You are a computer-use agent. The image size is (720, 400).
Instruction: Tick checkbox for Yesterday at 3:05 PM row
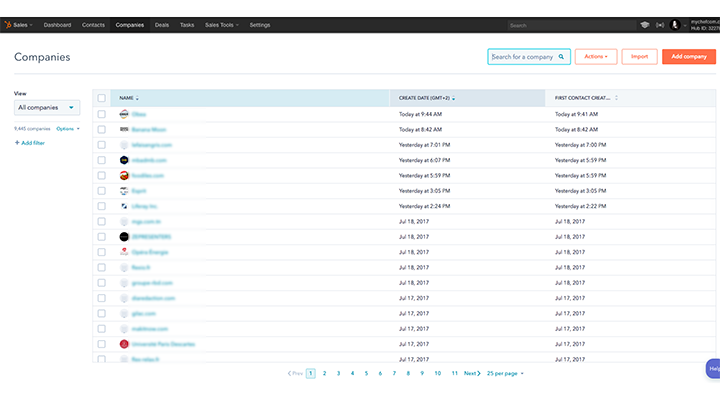coord(101,191)
